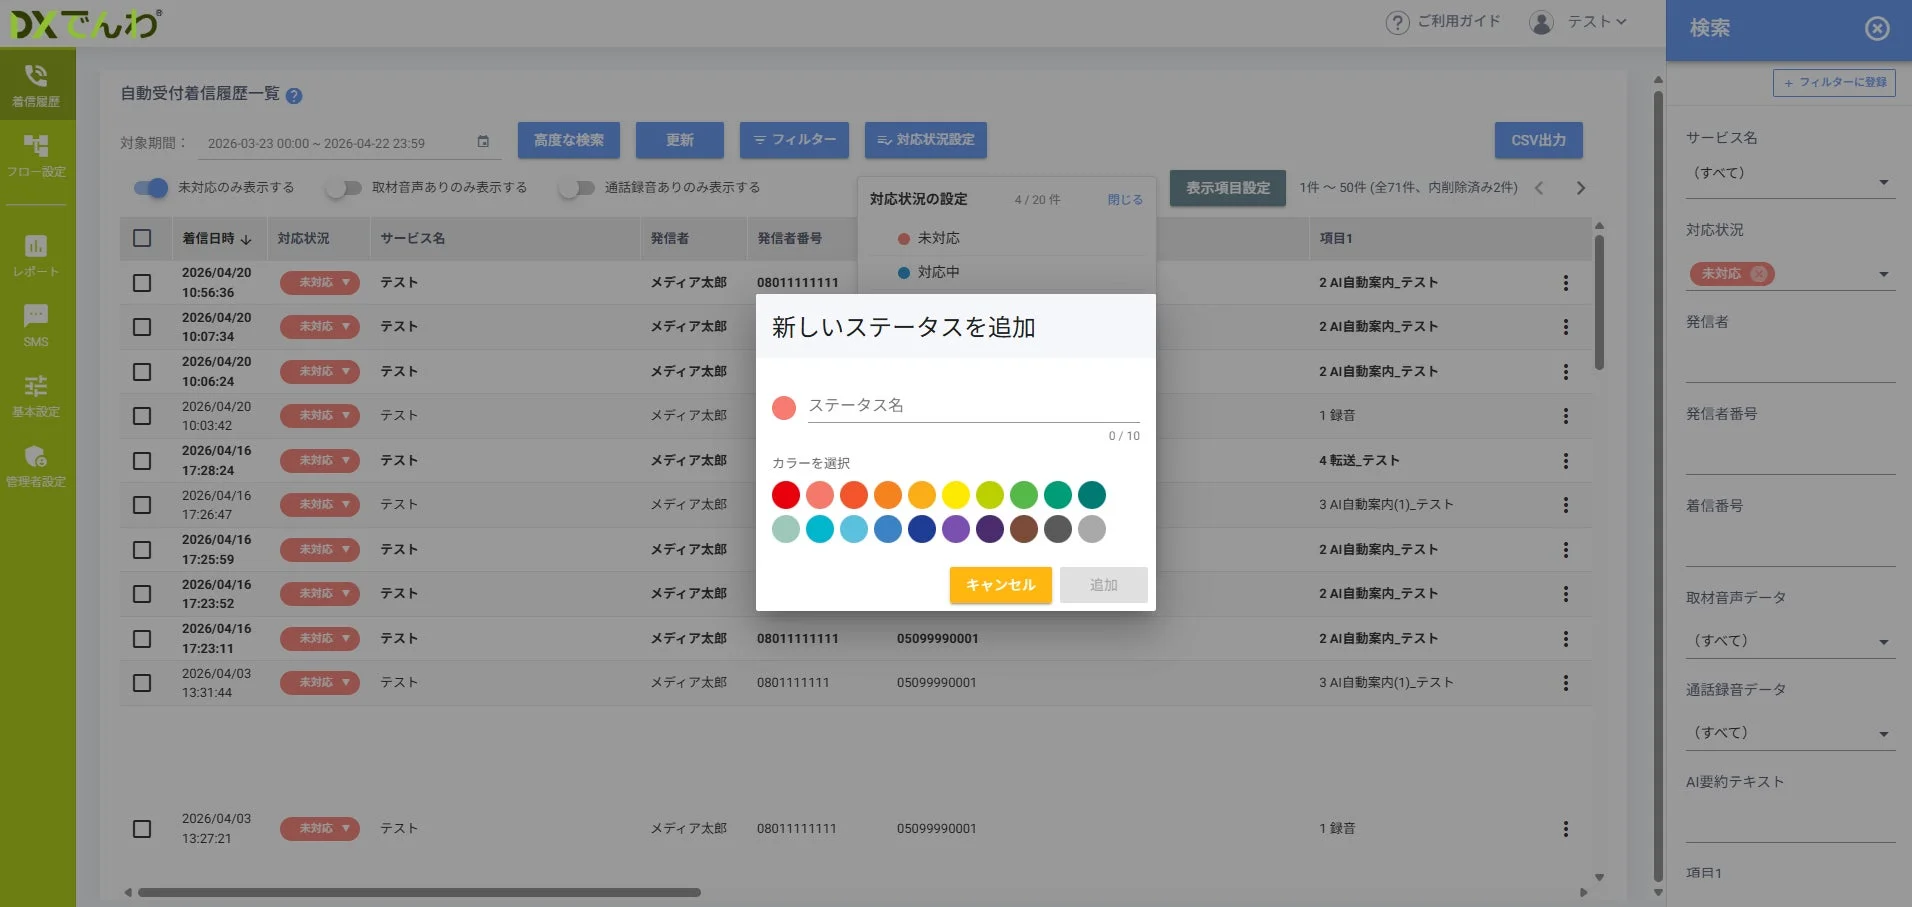Click the 更新 button
The width and height of the screenshot is (1912, 907).
pyautogui.click(x=680, y=140)
